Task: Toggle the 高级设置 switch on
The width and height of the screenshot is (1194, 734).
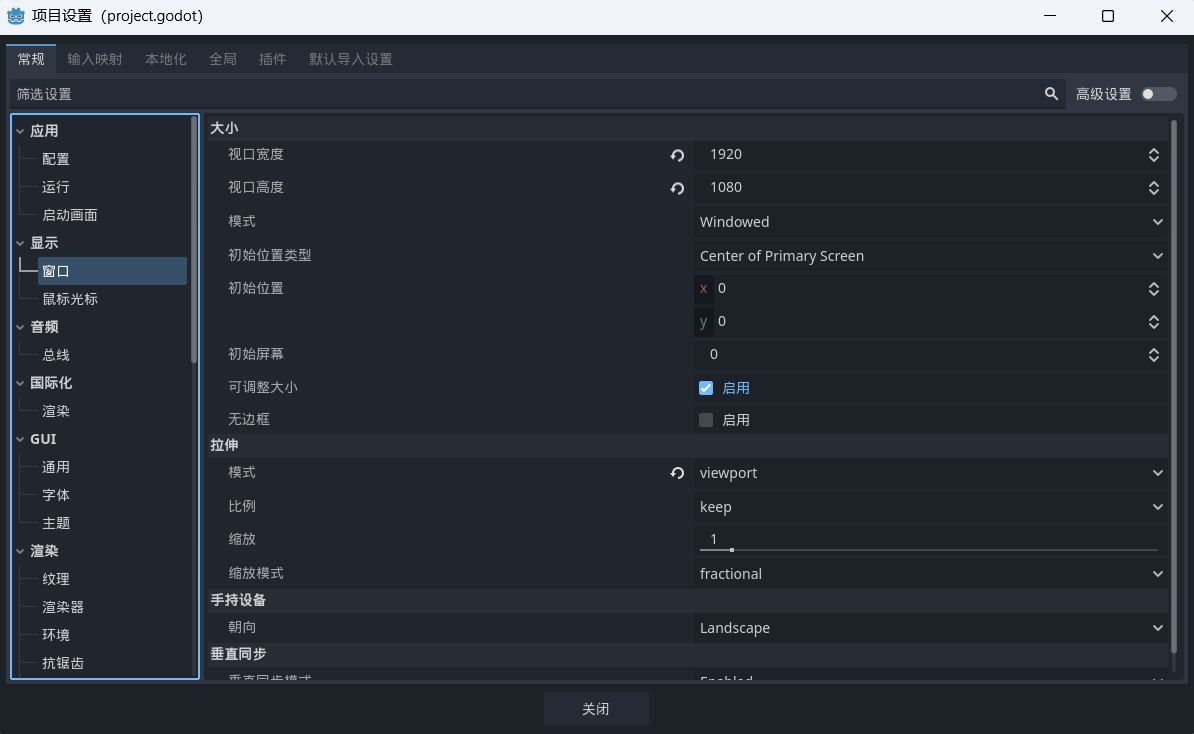Action: [1159, 94]
